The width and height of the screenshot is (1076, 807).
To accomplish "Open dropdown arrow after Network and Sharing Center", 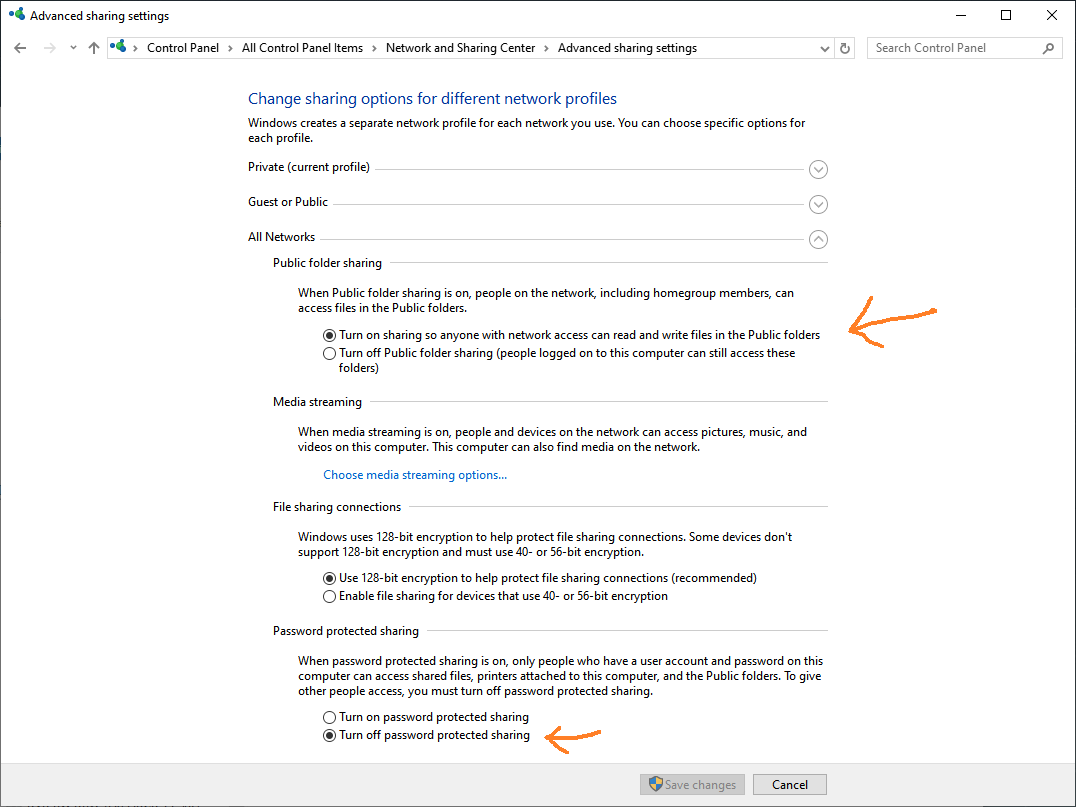I will 546,48.
